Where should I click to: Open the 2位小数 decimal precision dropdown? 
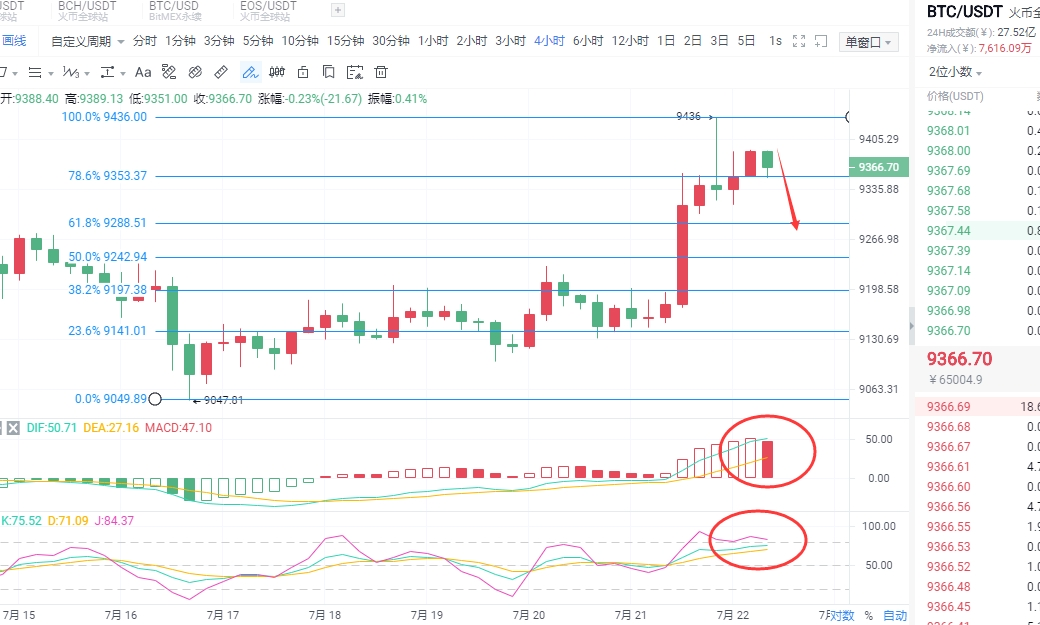click(x=955, y=72)
